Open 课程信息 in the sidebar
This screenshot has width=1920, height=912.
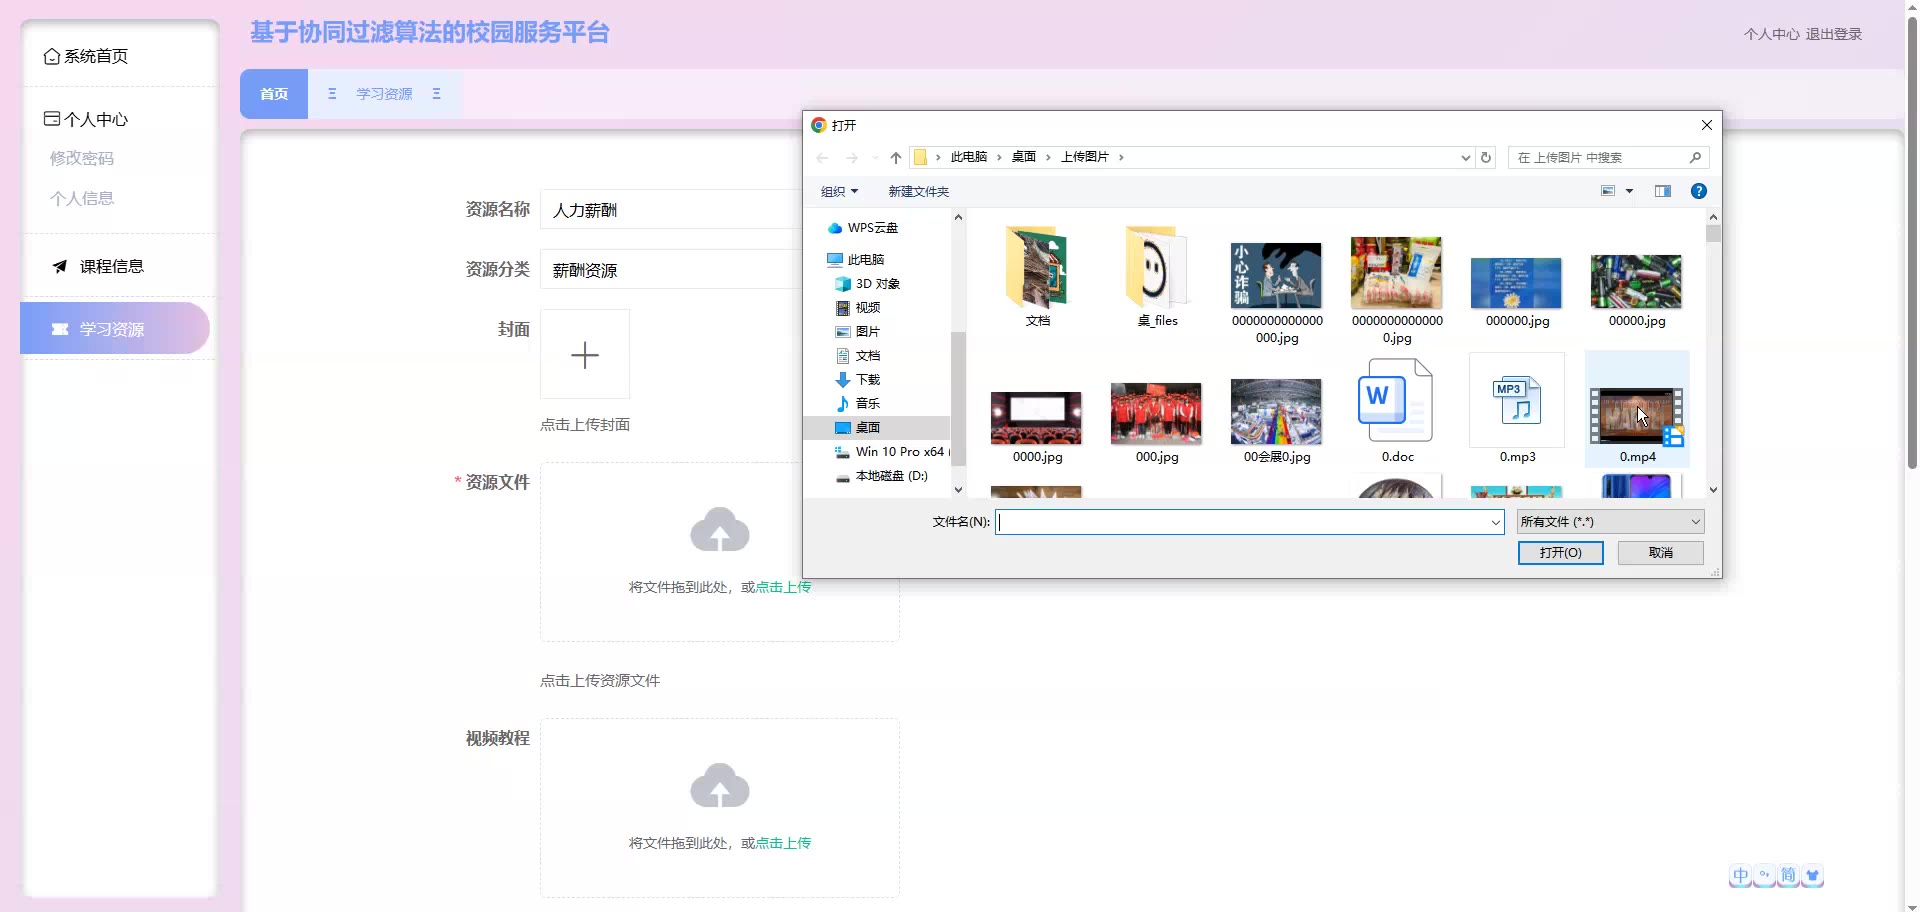111,266
